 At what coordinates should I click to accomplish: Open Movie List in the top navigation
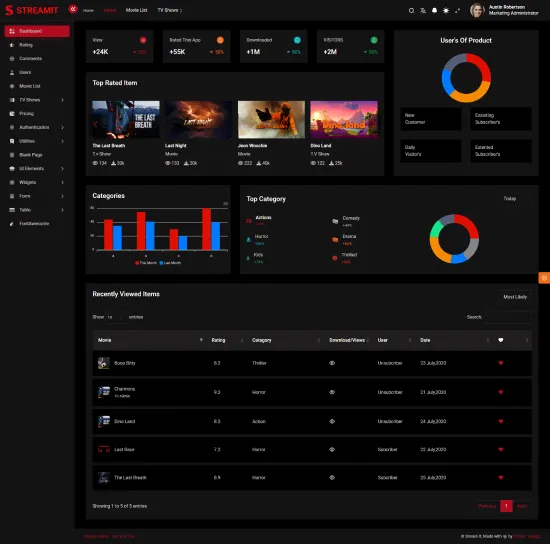[x=136, y=10]
